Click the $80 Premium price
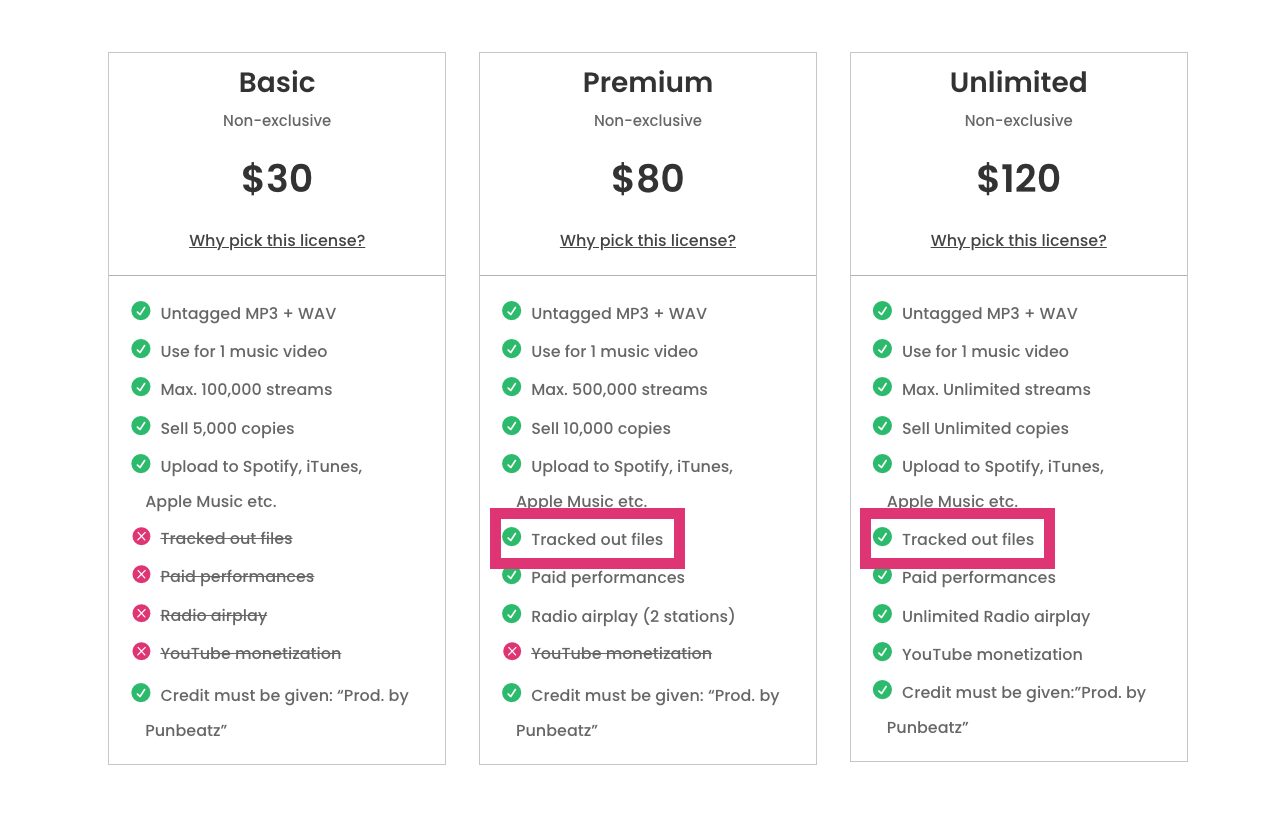Viewport: 1282px width, 818px height. (648, 179)
